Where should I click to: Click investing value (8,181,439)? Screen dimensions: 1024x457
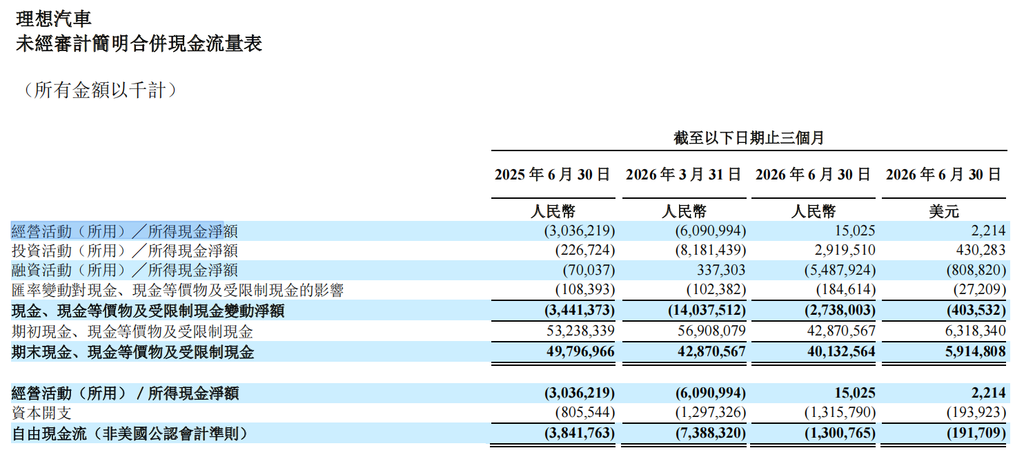click(709, 251)
